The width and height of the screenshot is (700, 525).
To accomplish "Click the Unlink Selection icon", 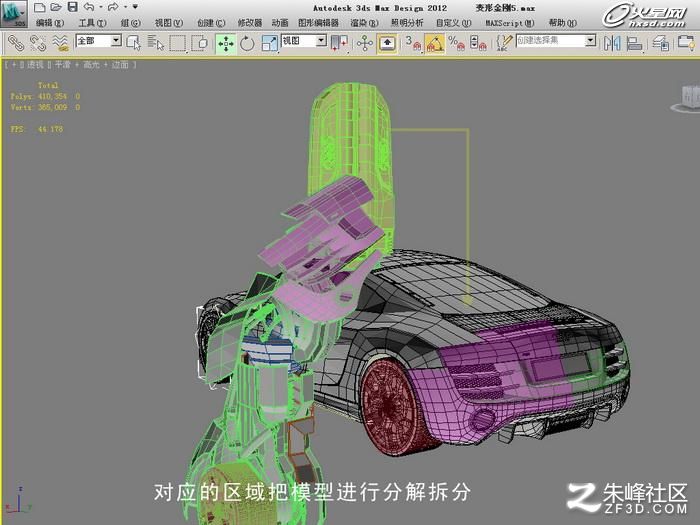I will coord(38,43).
